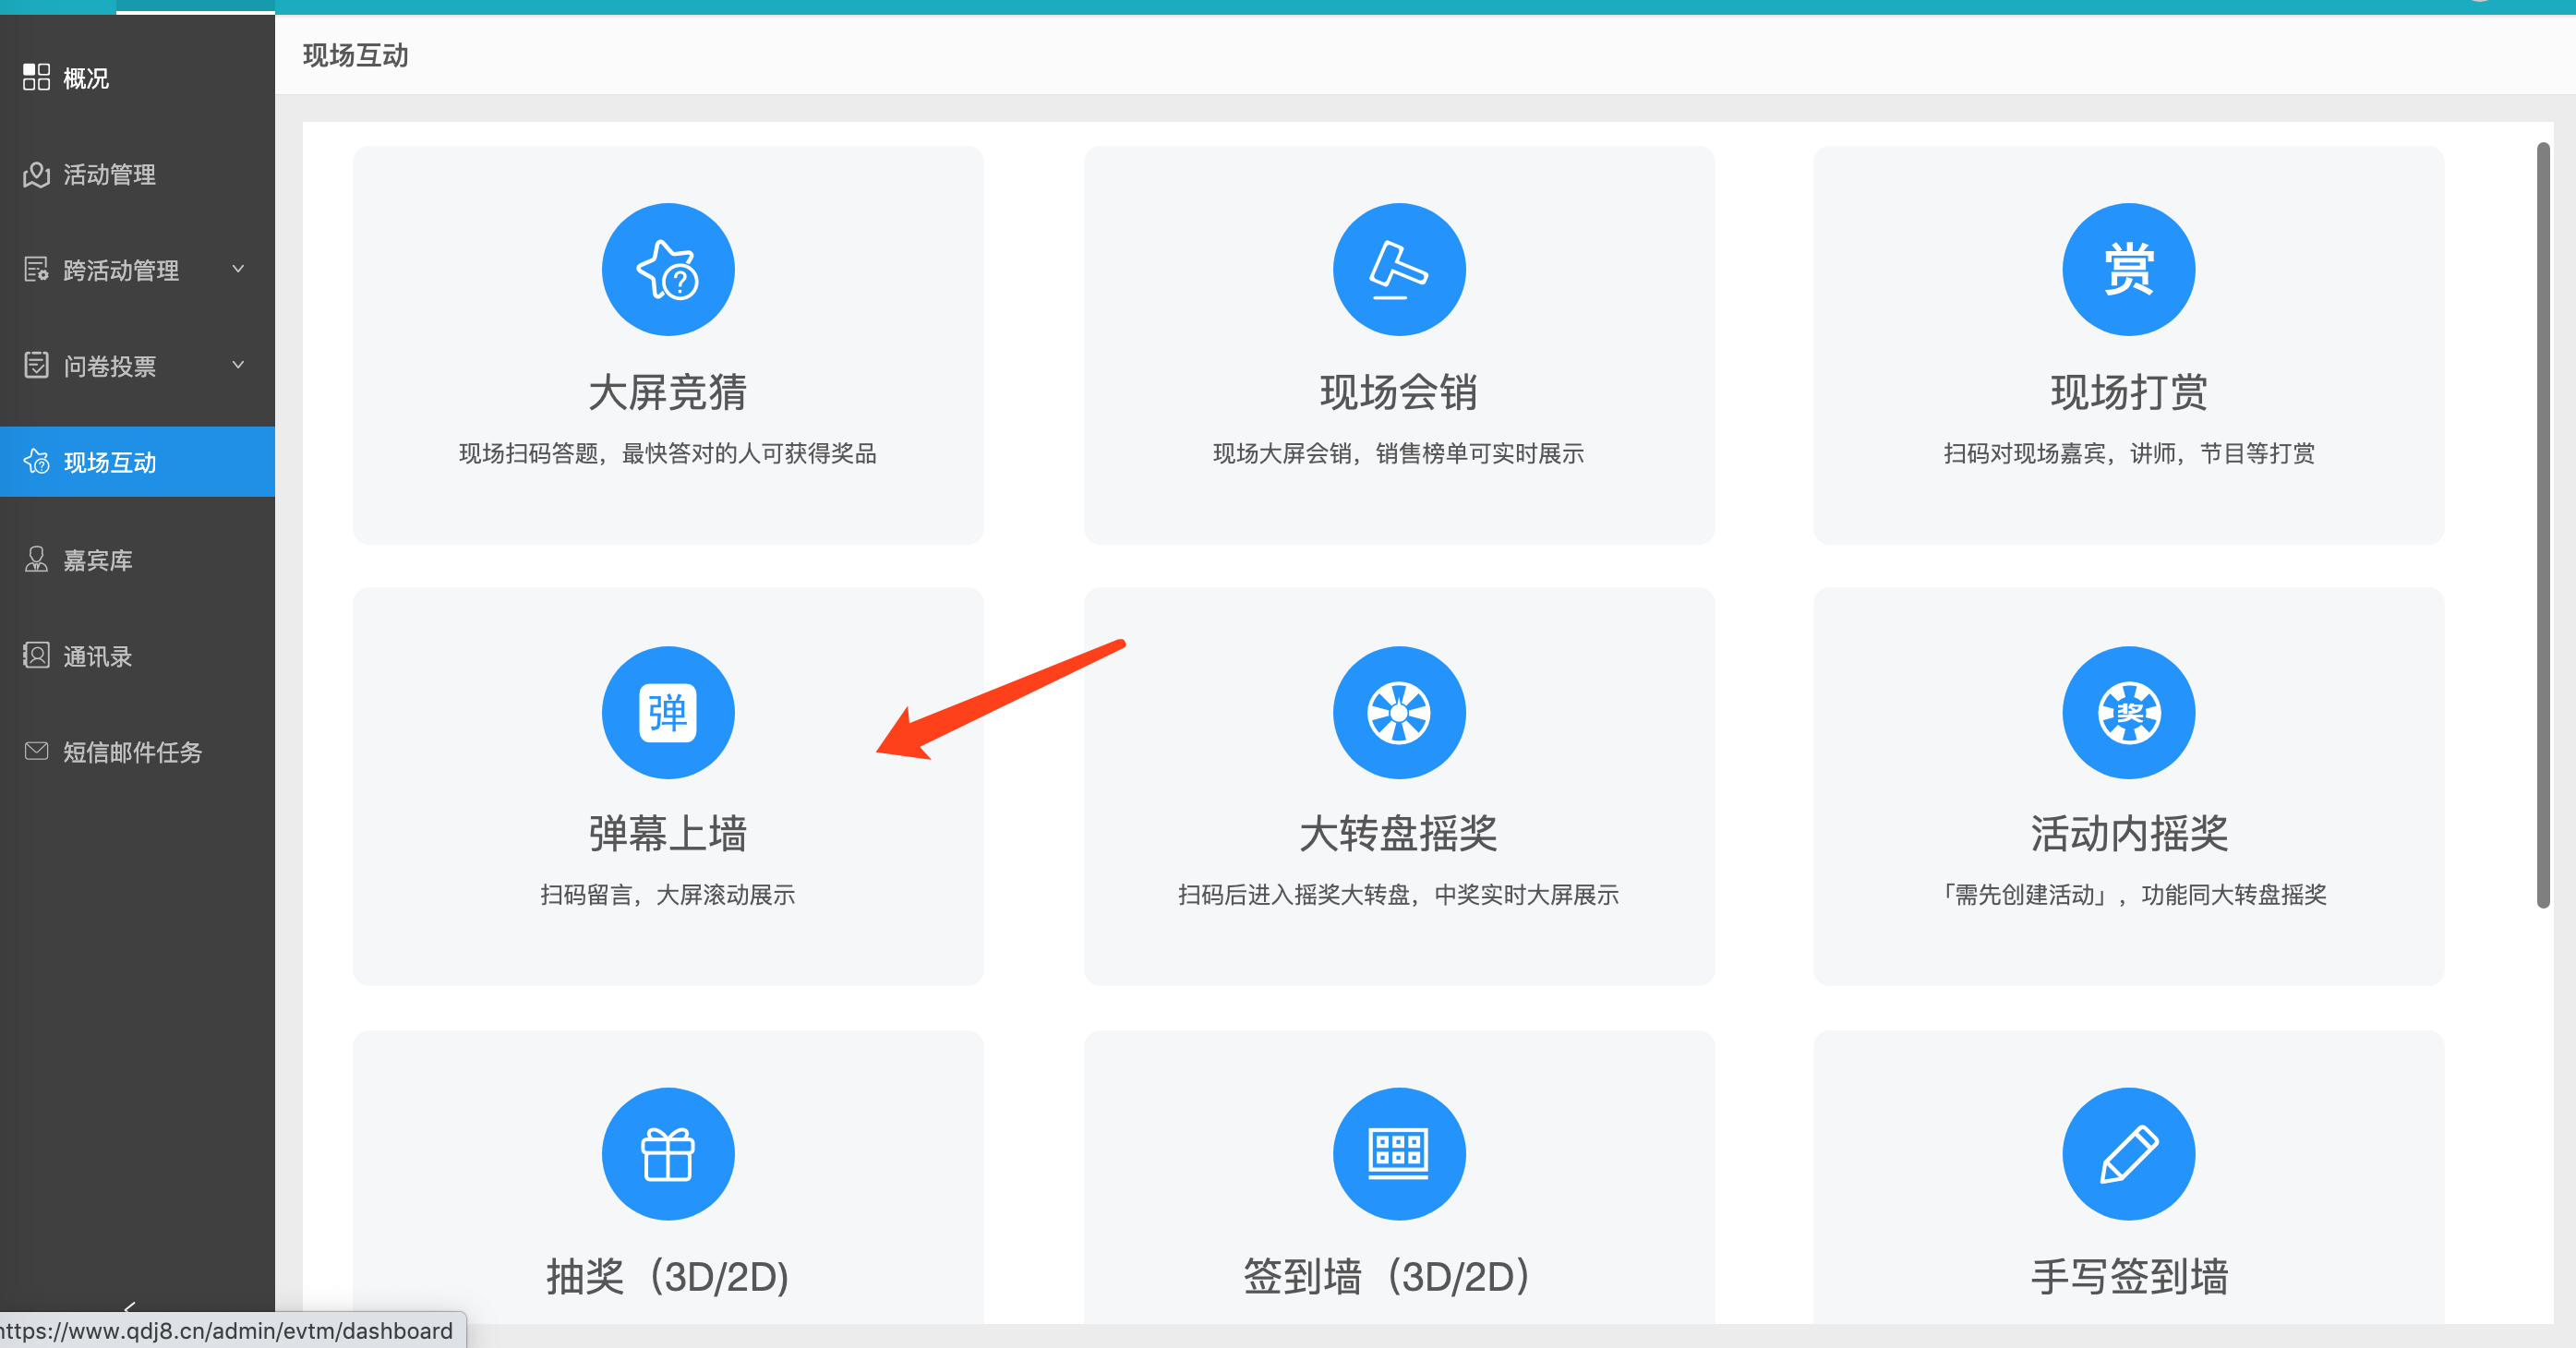Viewport: 2576px width, 1348px height.
Task: Click the 通讯录 contacts icon
Action: [36, 655]
